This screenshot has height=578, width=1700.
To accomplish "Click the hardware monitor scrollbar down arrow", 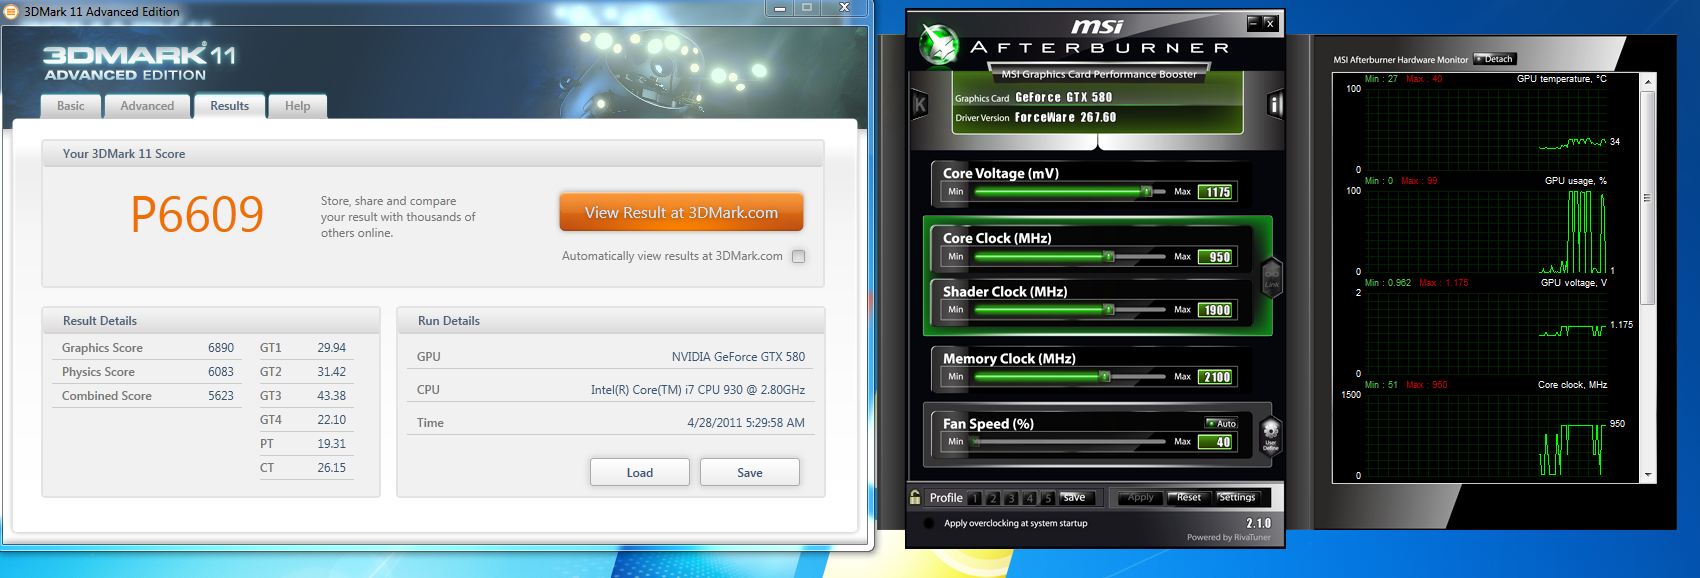I will coord(1648,475).
